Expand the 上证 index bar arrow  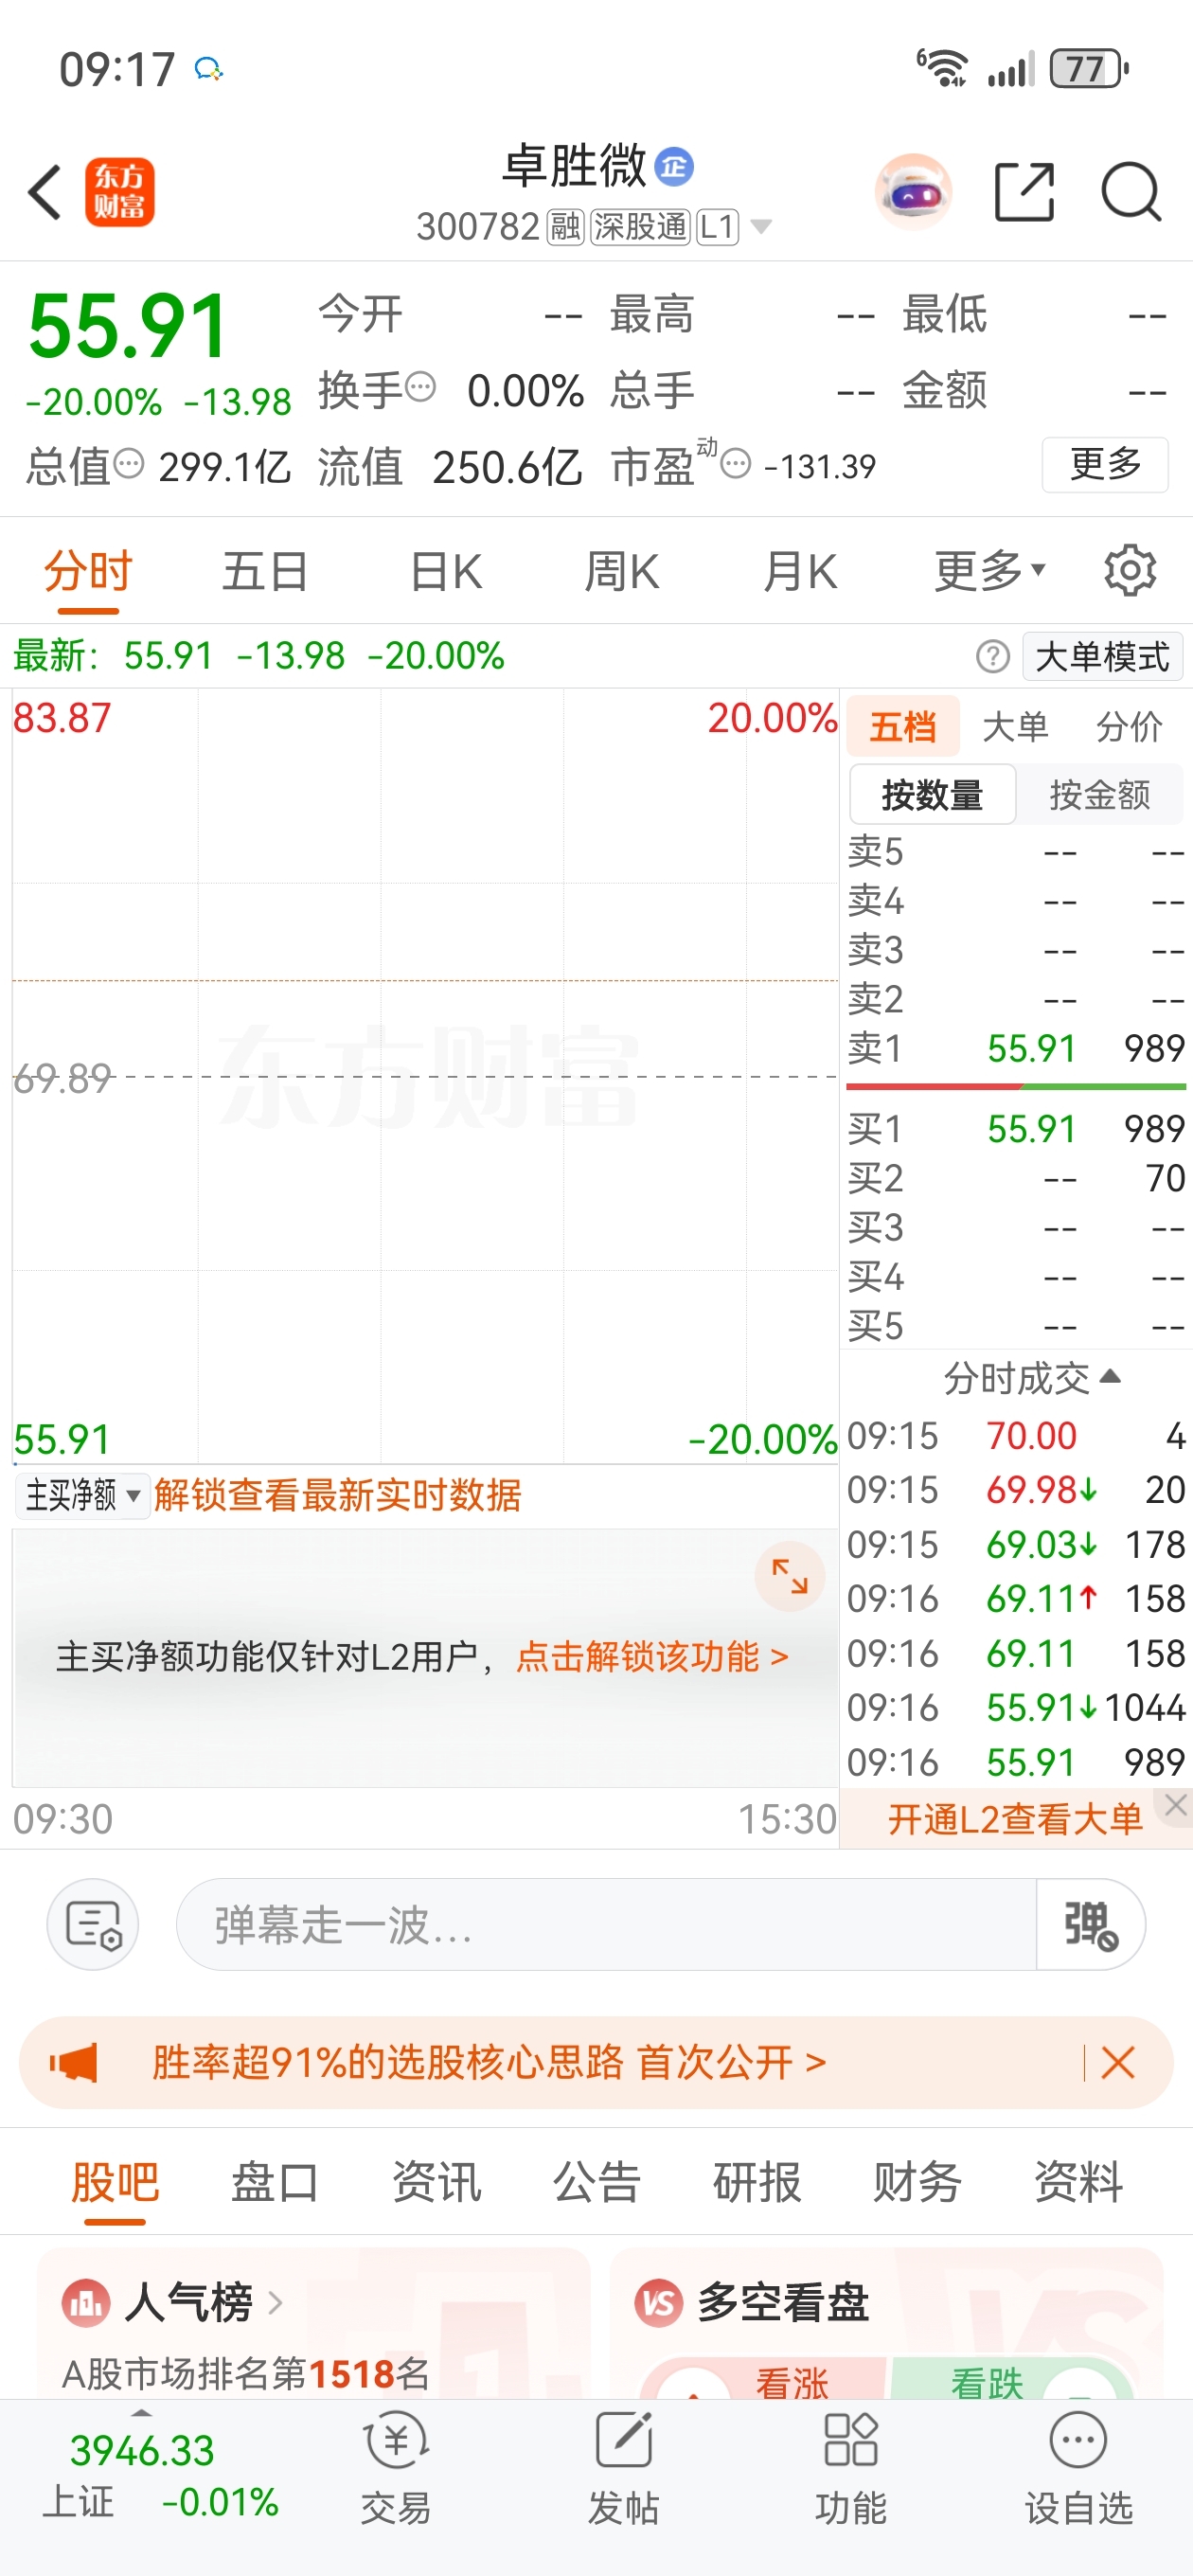coord(142,2414)
